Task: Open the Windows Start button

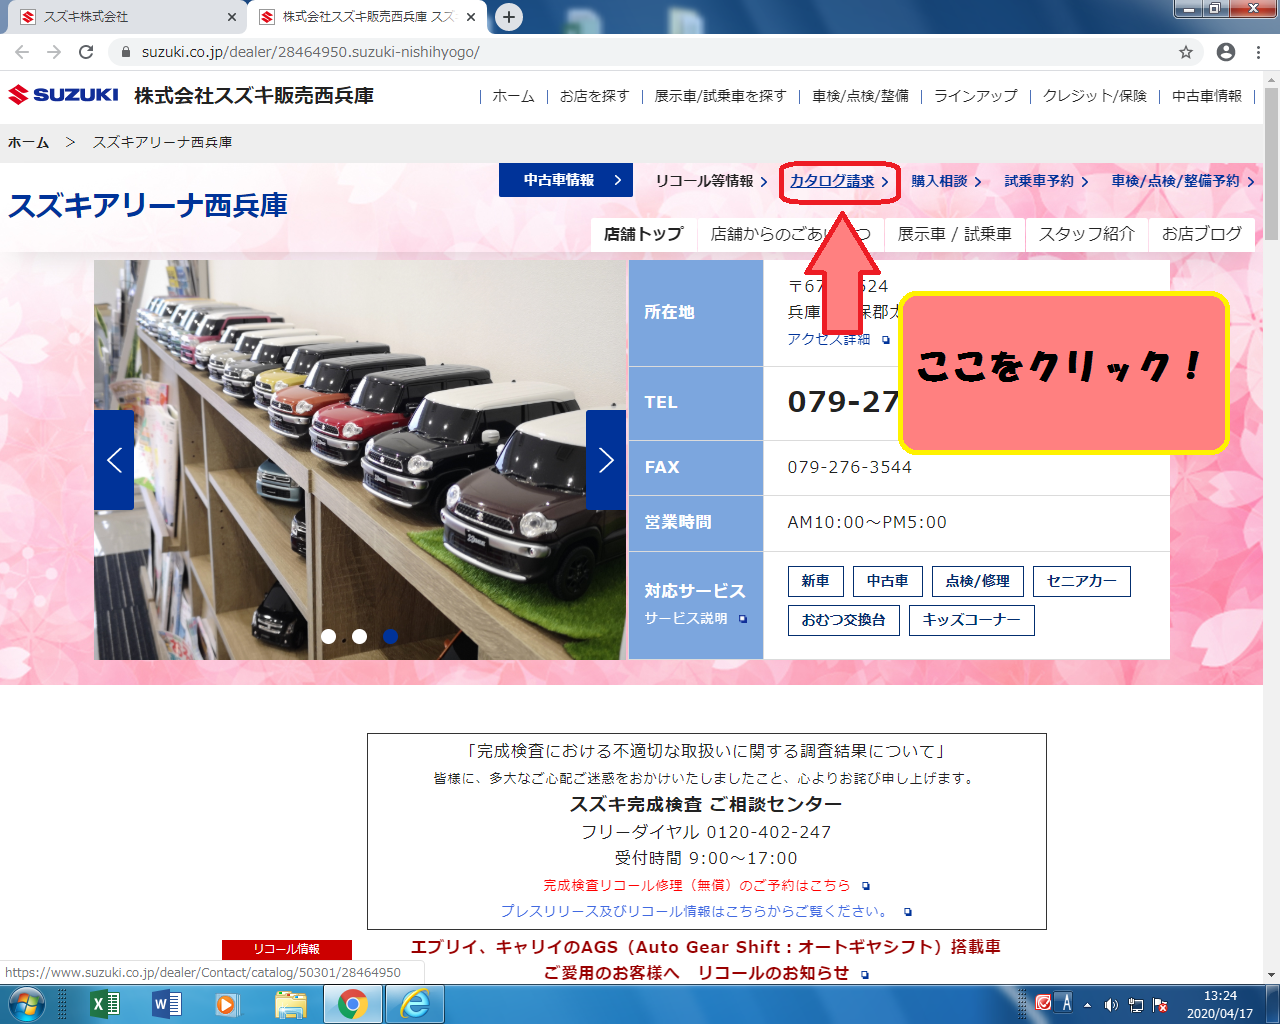Action: pos(26,1004)
